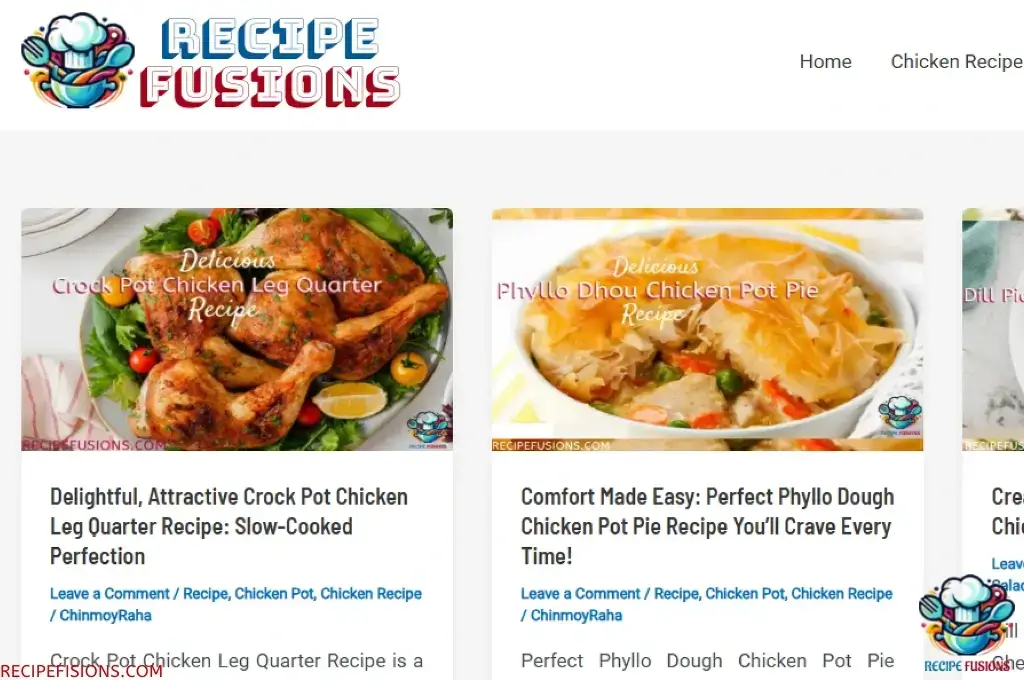
Task: Select Chicken Recipe category under Phyllo Dough post
Action: click(x=842, y=594)
